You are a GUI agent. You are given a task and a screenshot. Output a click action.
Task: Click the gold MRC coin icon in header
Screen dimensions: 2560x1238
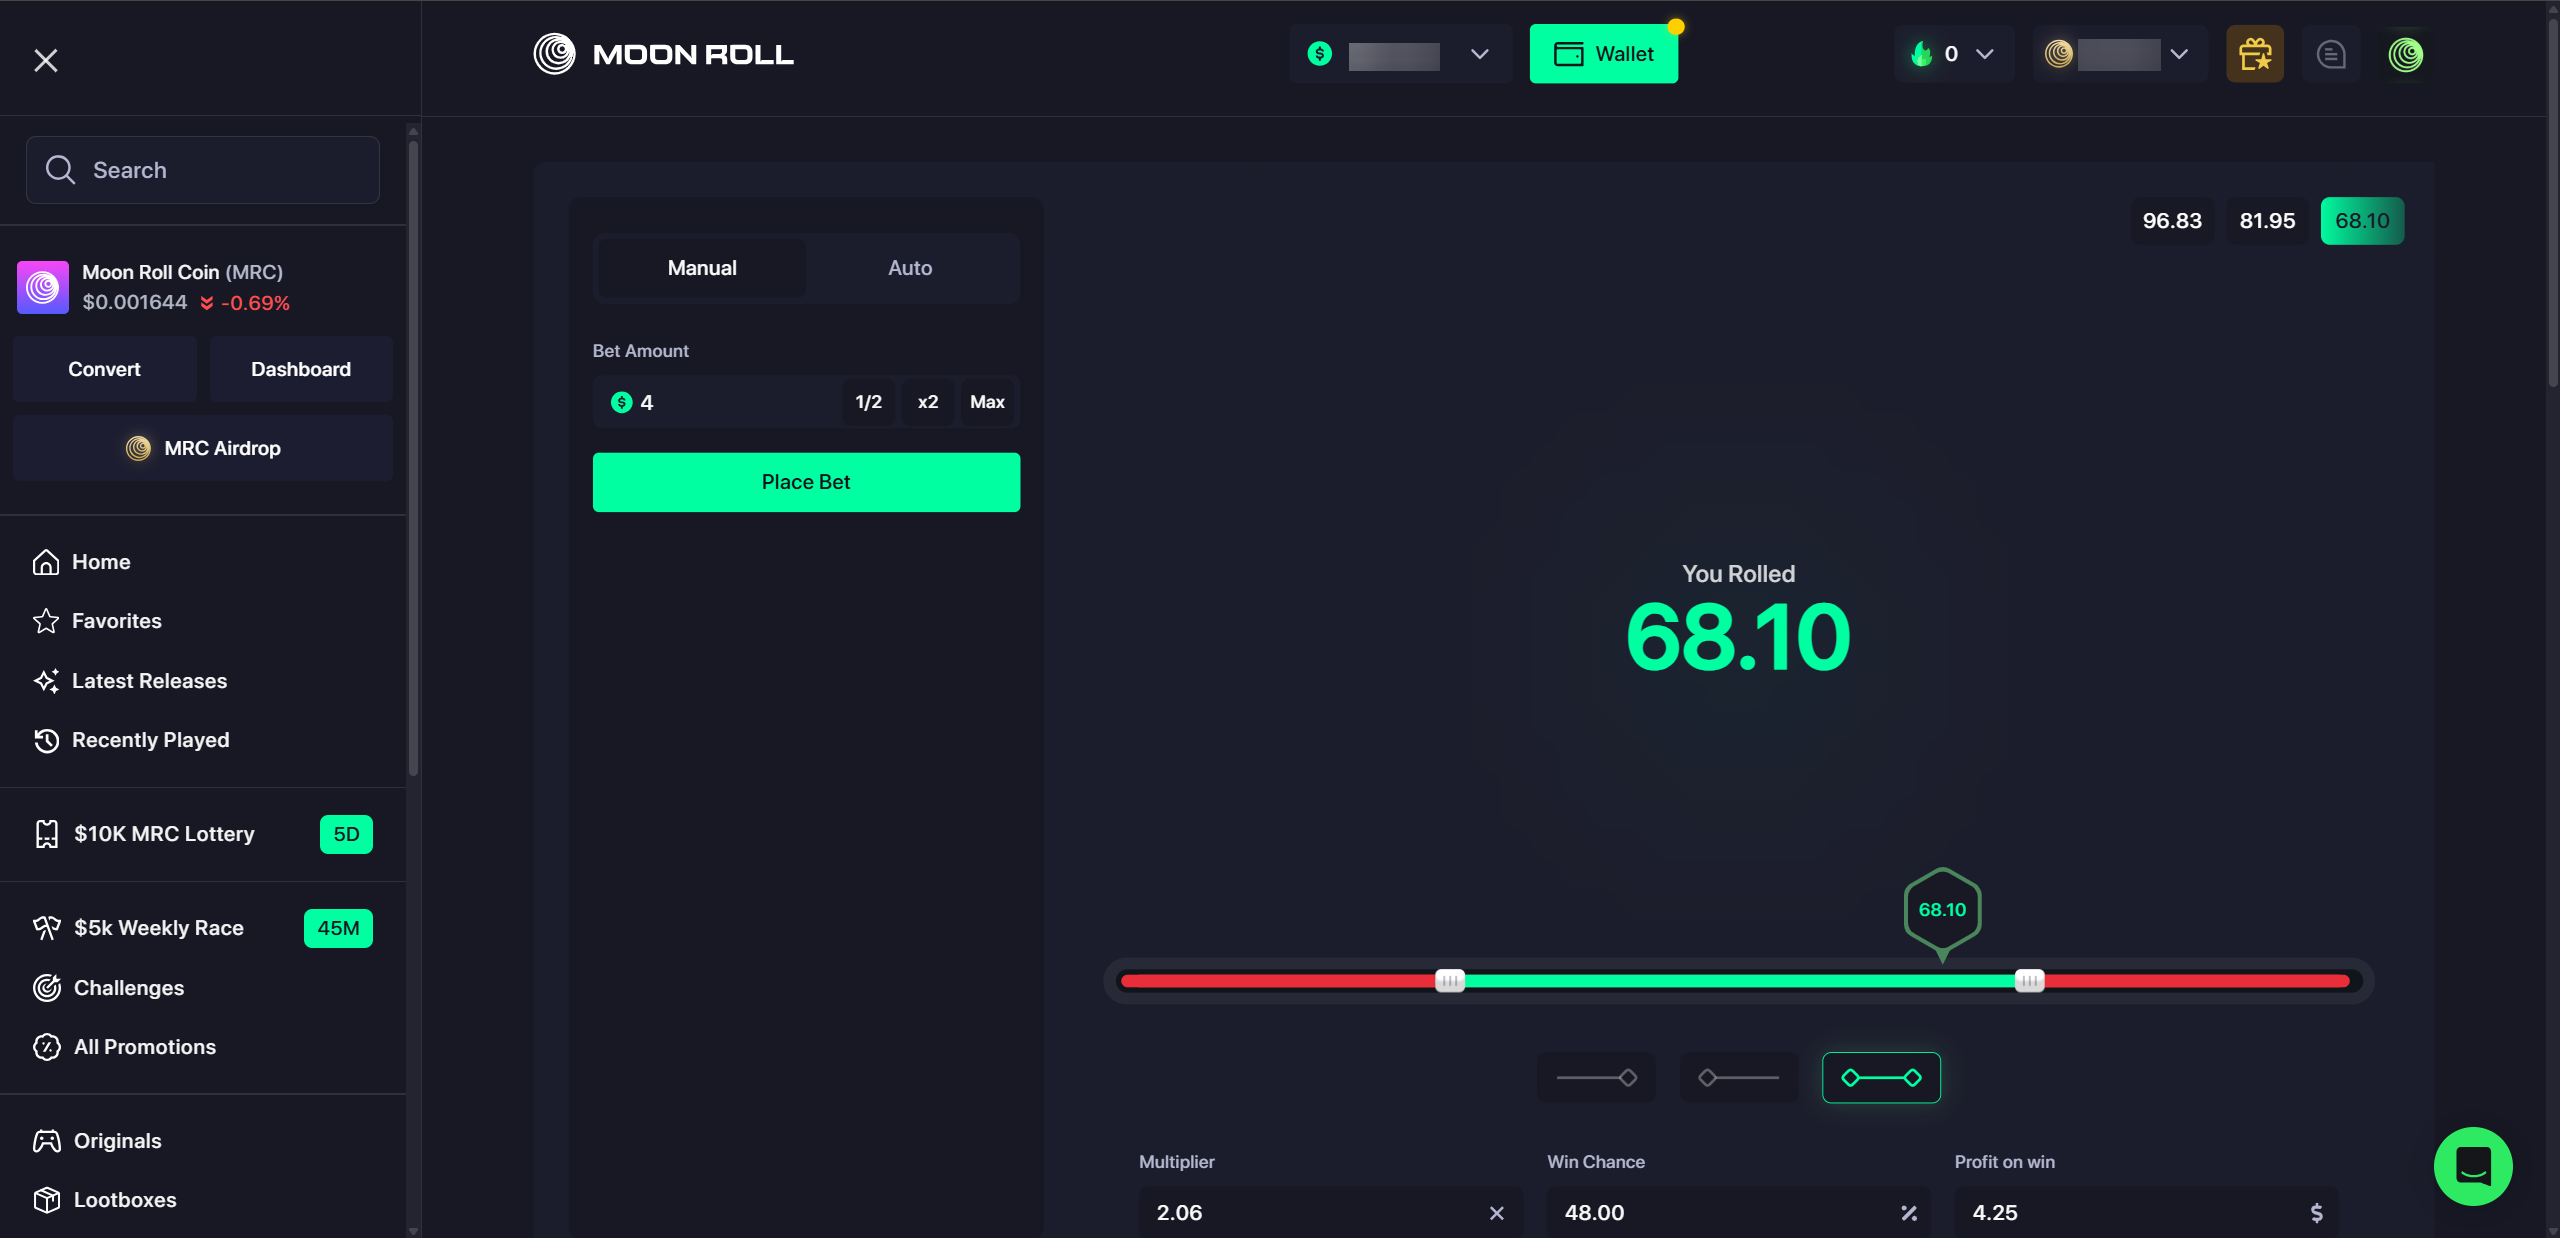coord(2058,54)
